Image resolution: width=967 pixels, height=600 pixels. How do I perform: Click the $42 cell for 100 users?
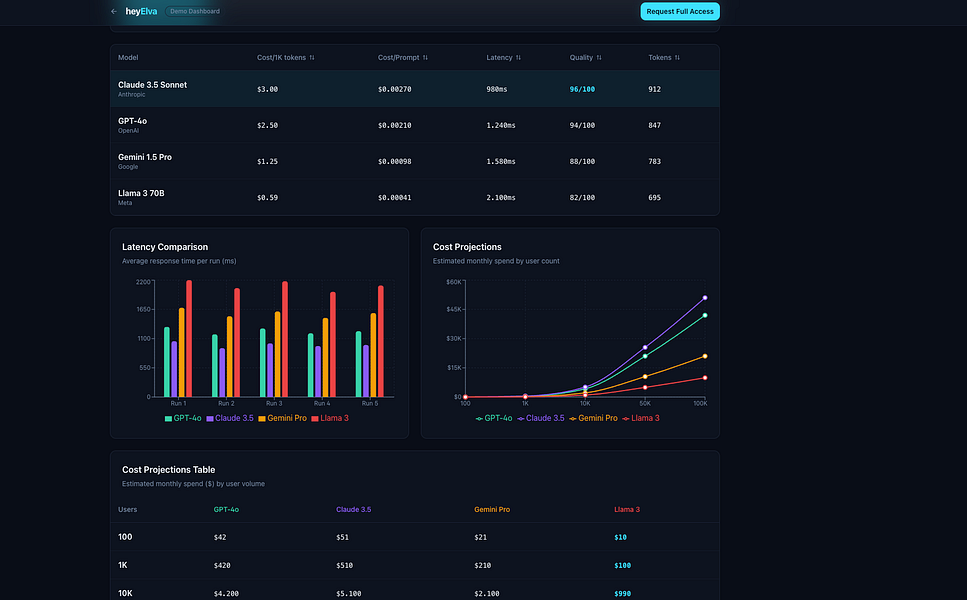click(220, 537)
